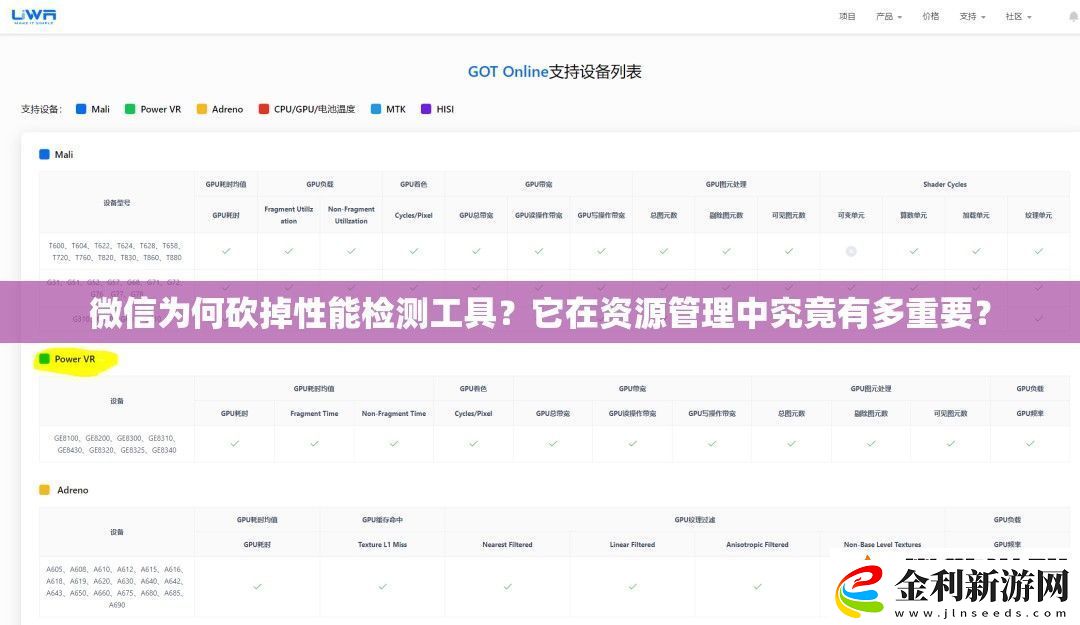This screenshot has height=625, width=1080.
Task: Click the 可变单元 column header
Action: tap(851, 216)
